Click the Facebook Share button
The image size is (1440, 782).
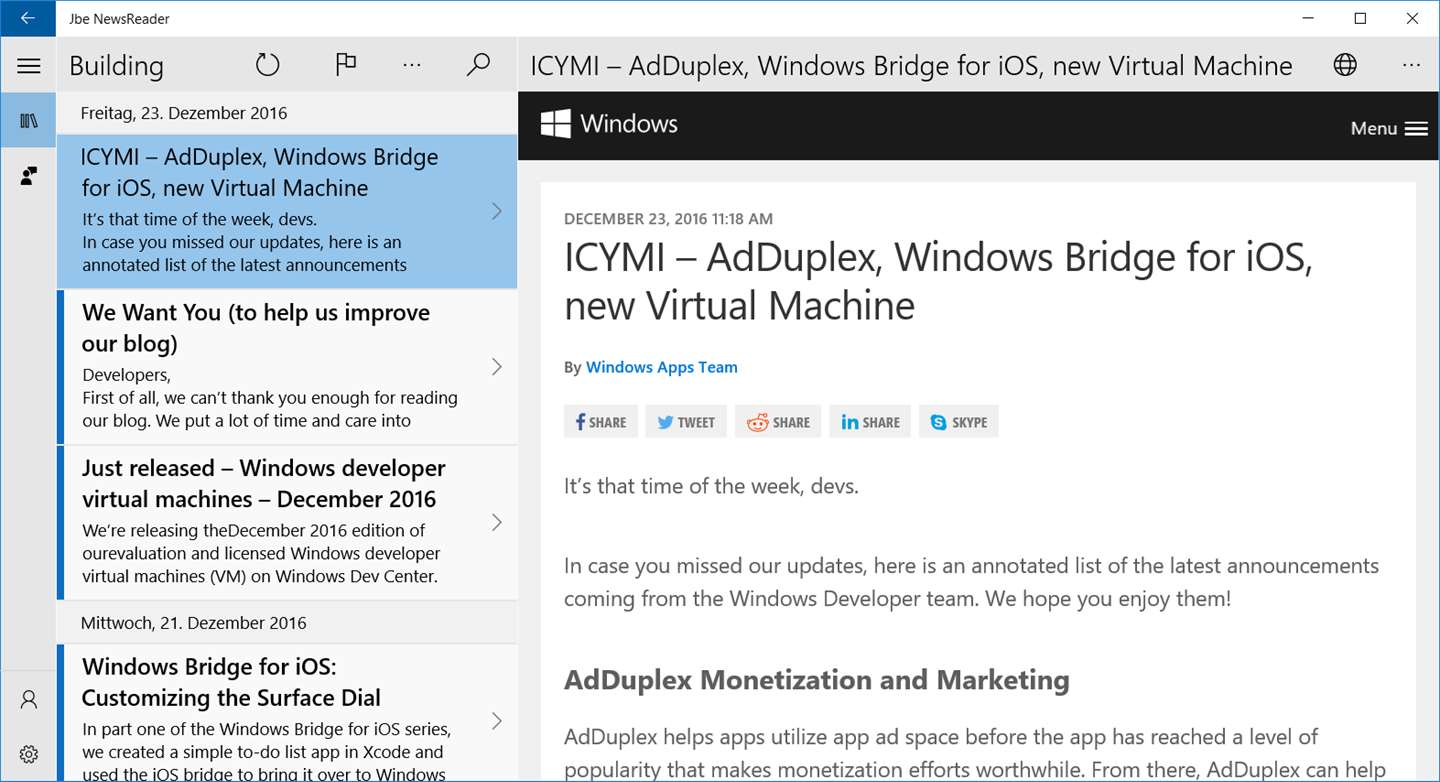pos(600,422)
